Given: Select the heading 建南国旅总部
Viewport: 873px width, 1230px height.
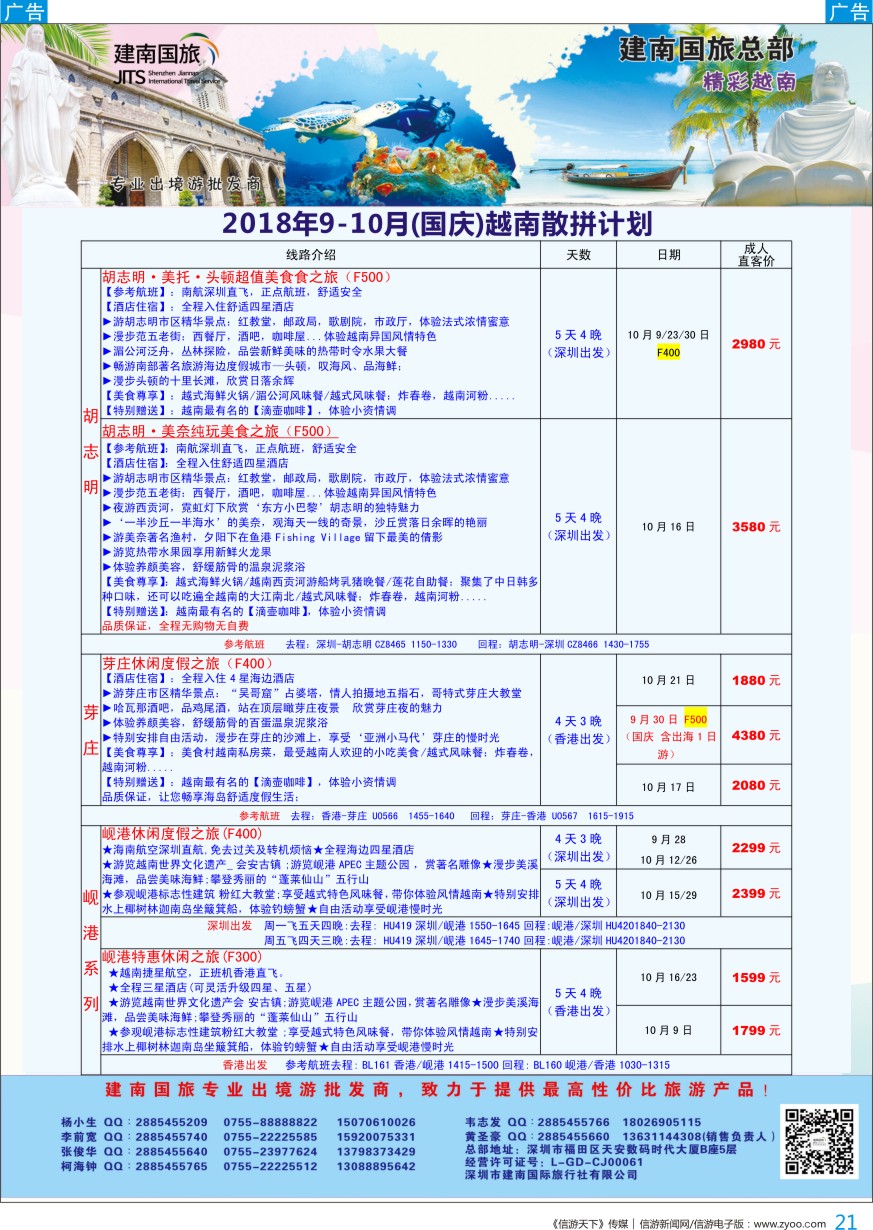Looking at the screenshot, I should [x=707, y=48].
